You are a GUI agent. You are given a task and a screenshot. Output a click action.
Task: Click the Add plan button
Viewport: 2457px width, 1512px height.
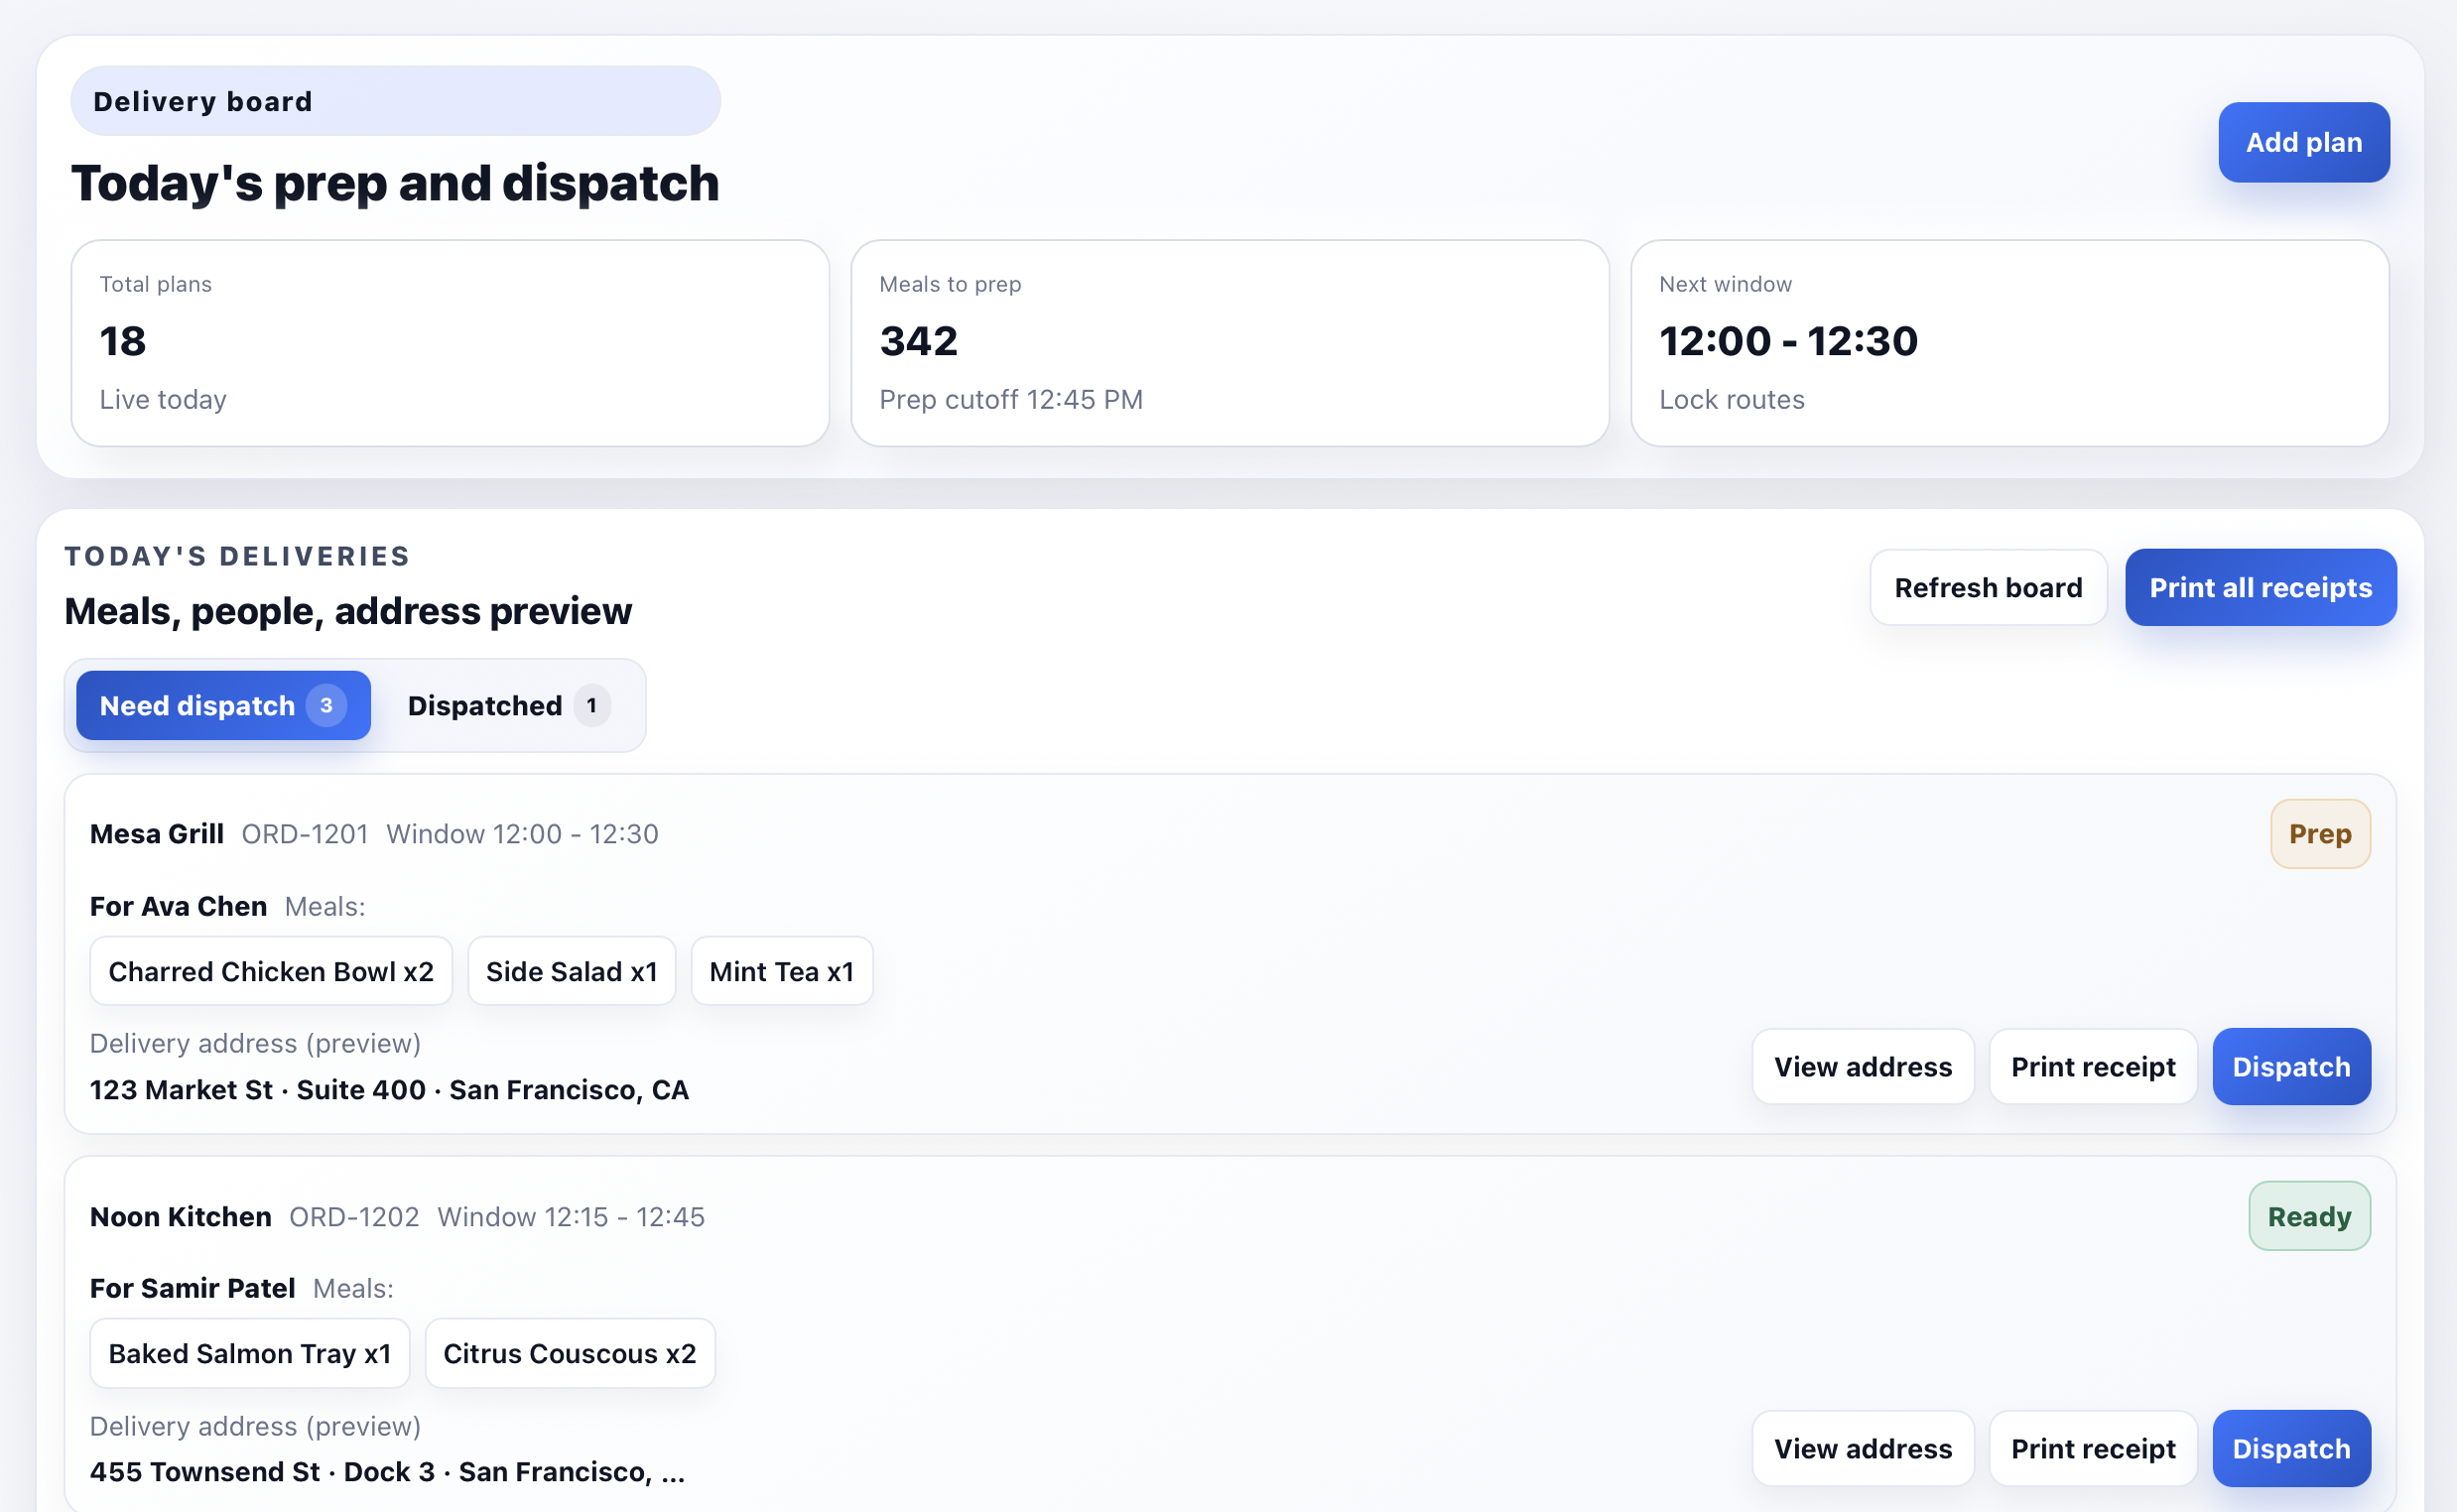(2303, 142)
